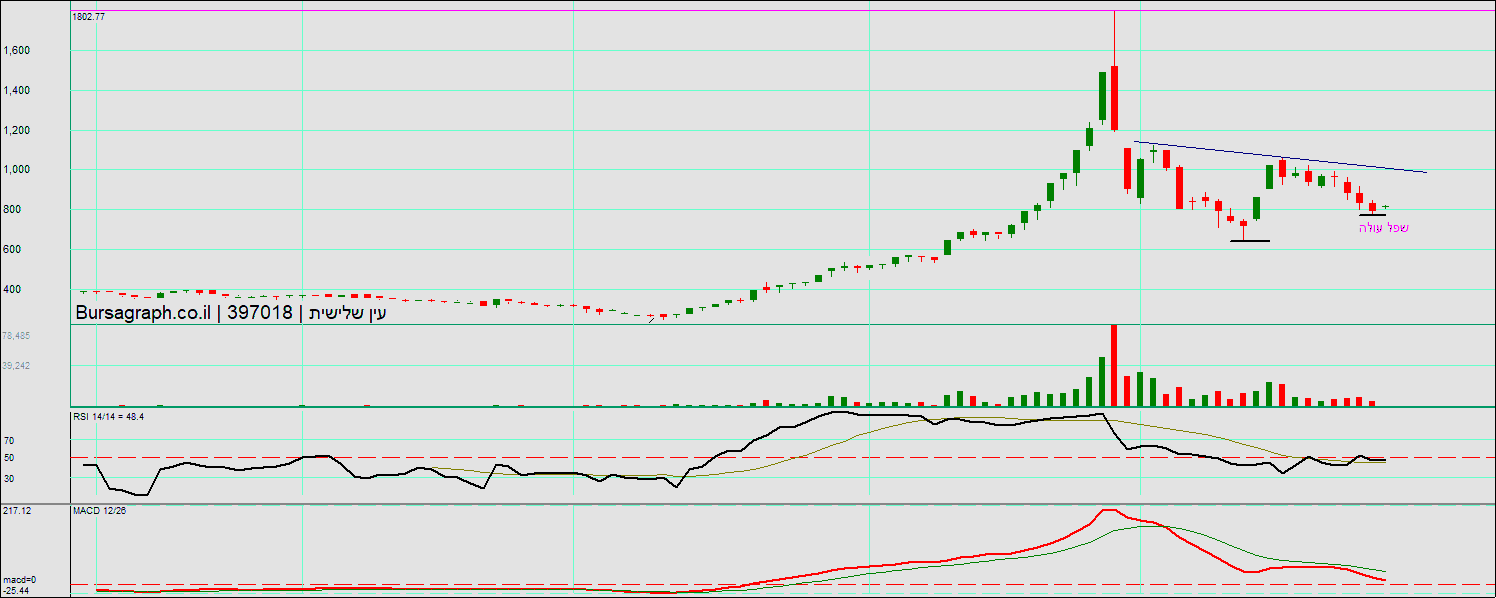This screenshot has width=1496, height=598.
Task: Select the blue descending trendline
Action: coord(1280,157)
